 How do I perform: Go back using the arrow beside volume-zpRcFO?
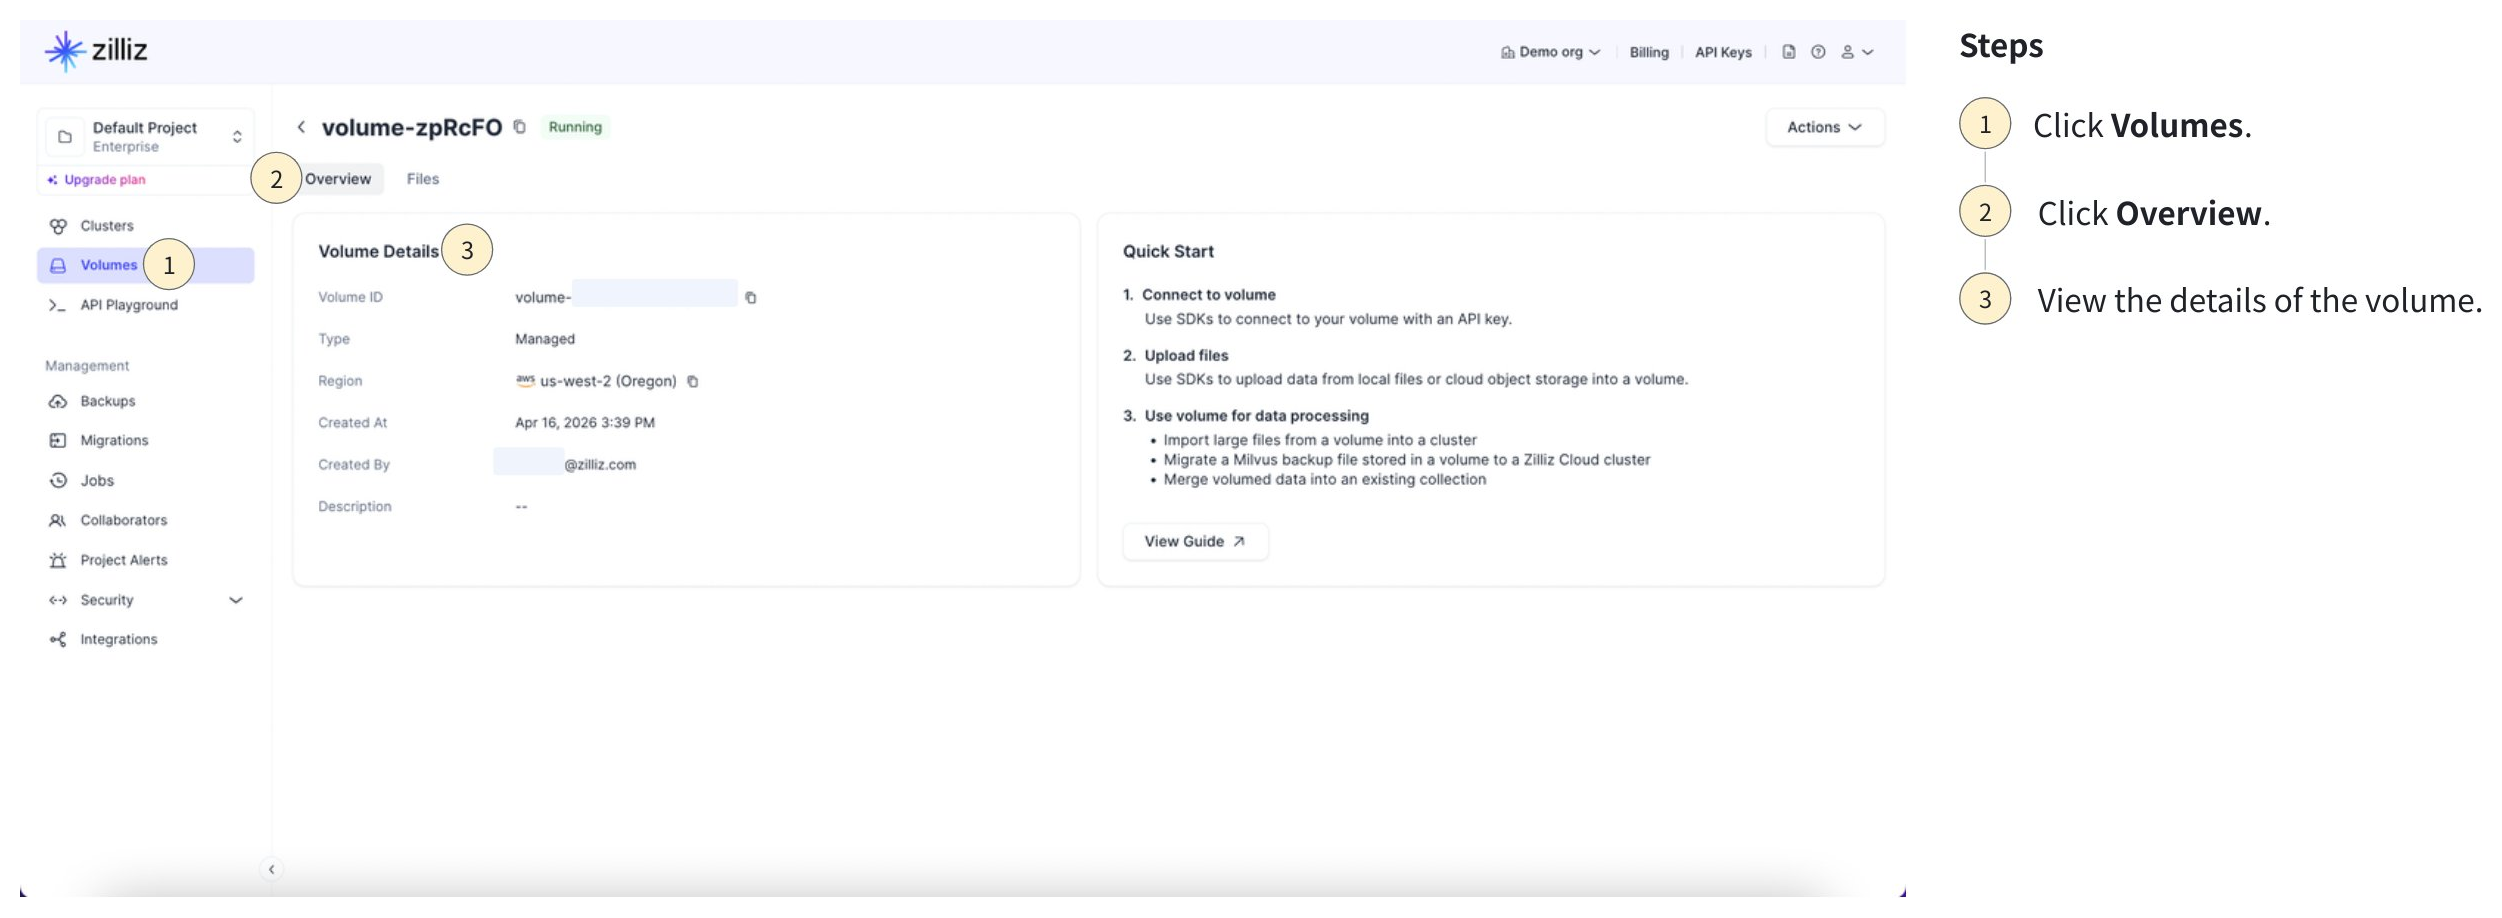click(301, 127)
